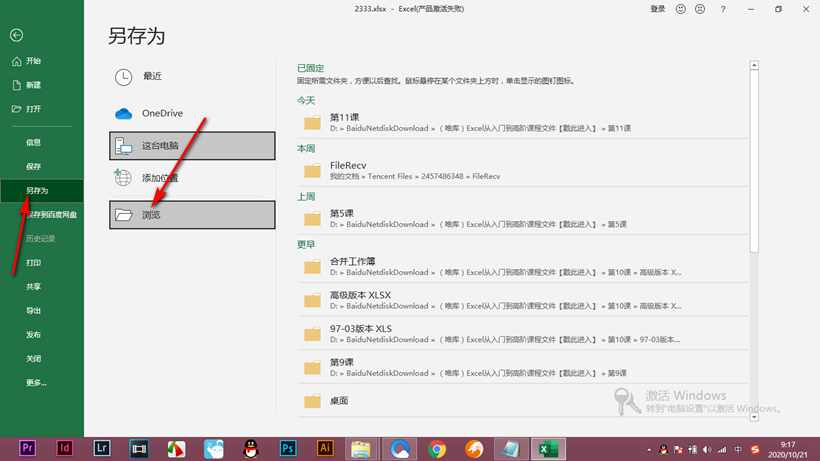Open the 合并工作簿 folder

pyautogui.click(x=523, y=267)
